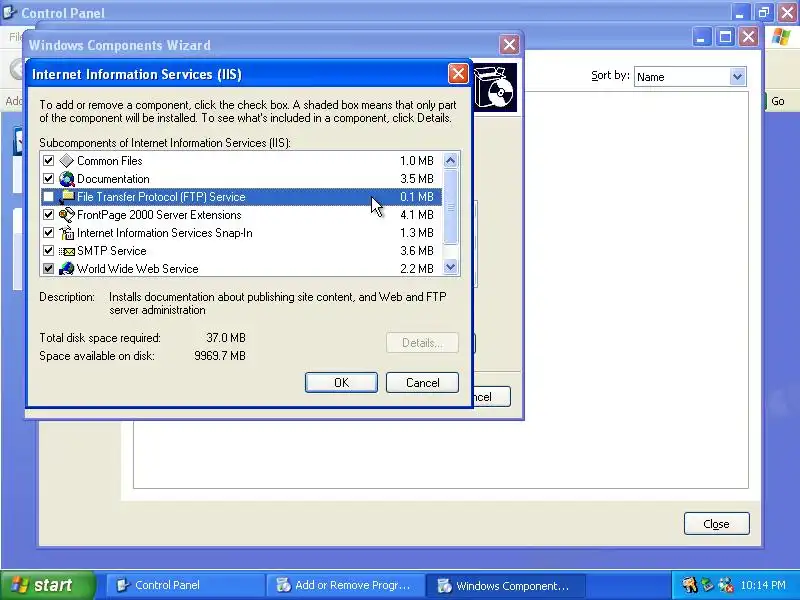Select the FrontPage 2000 Server Extensions row
The image size is (800, 600).
(241, 215)
